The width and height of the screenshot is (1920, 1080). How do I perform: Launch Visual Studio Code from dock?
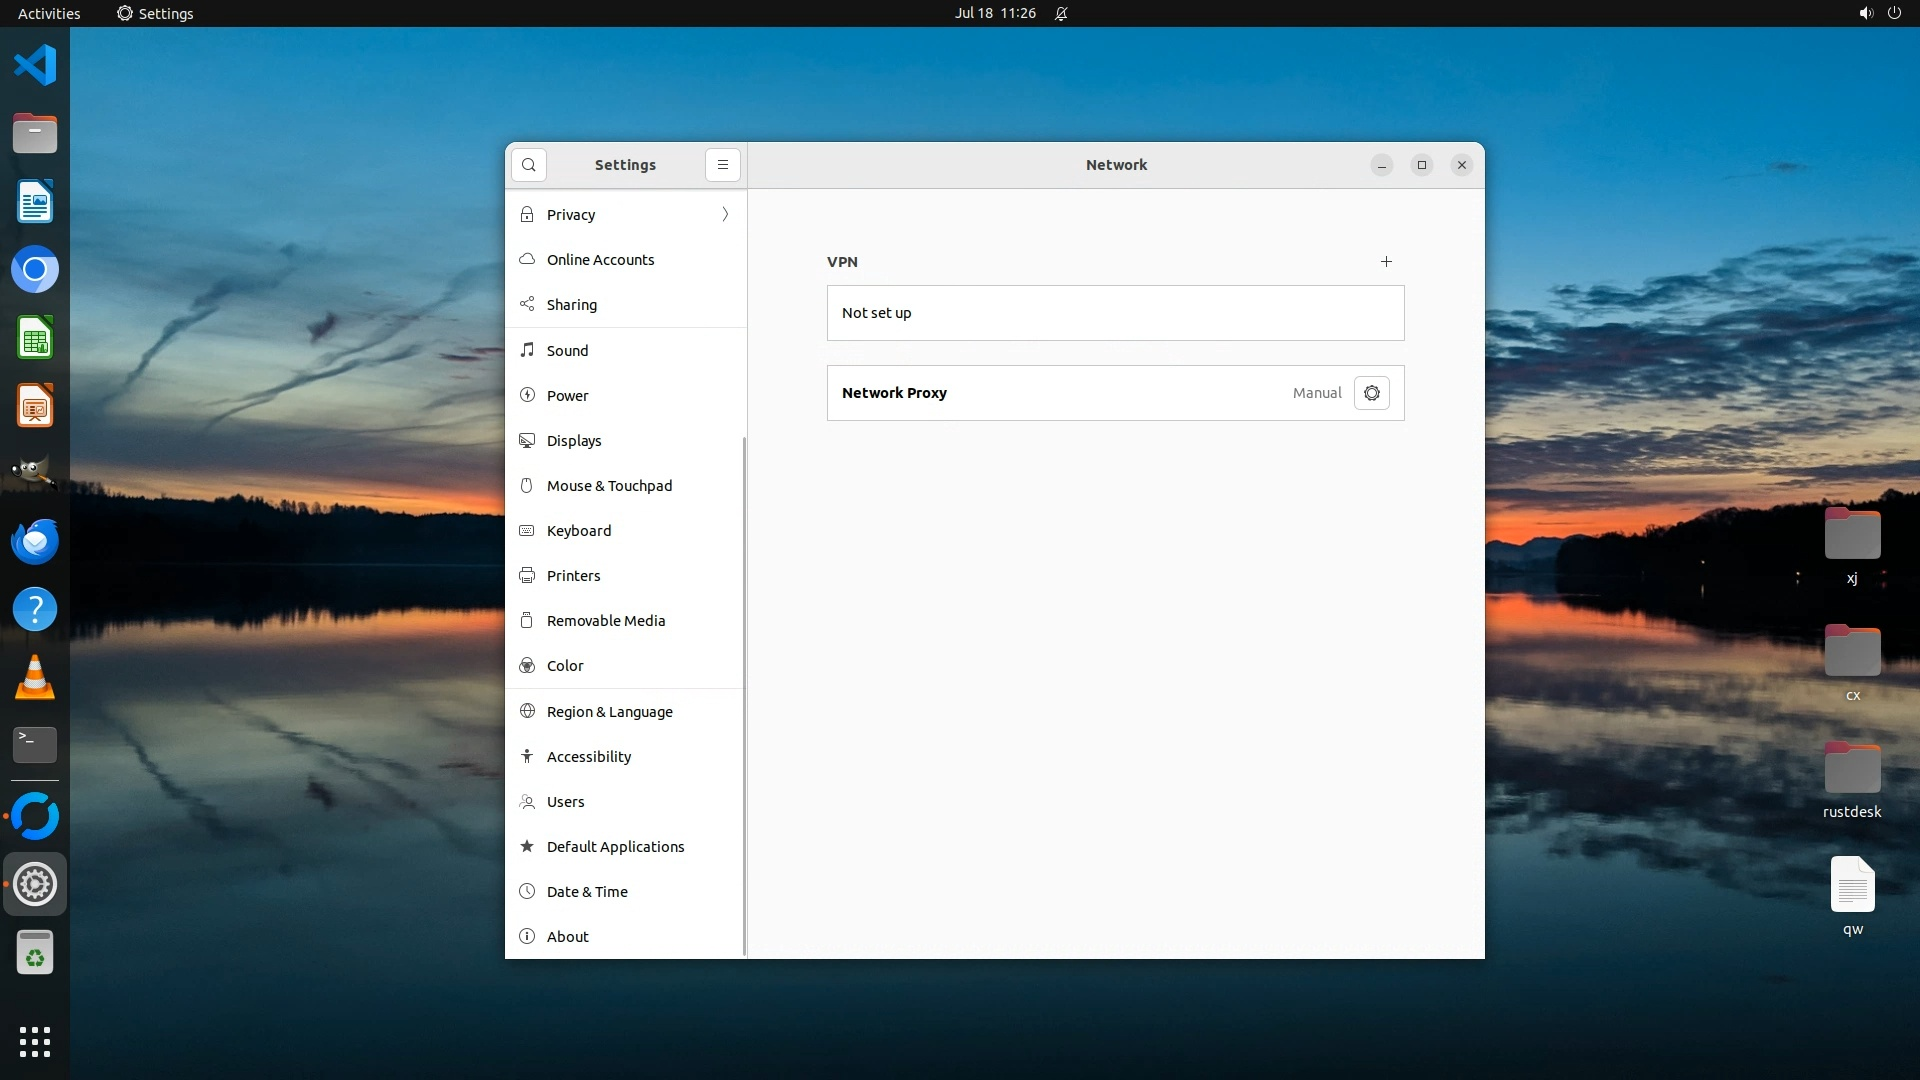pyautogui.click(x=35, y=66)
